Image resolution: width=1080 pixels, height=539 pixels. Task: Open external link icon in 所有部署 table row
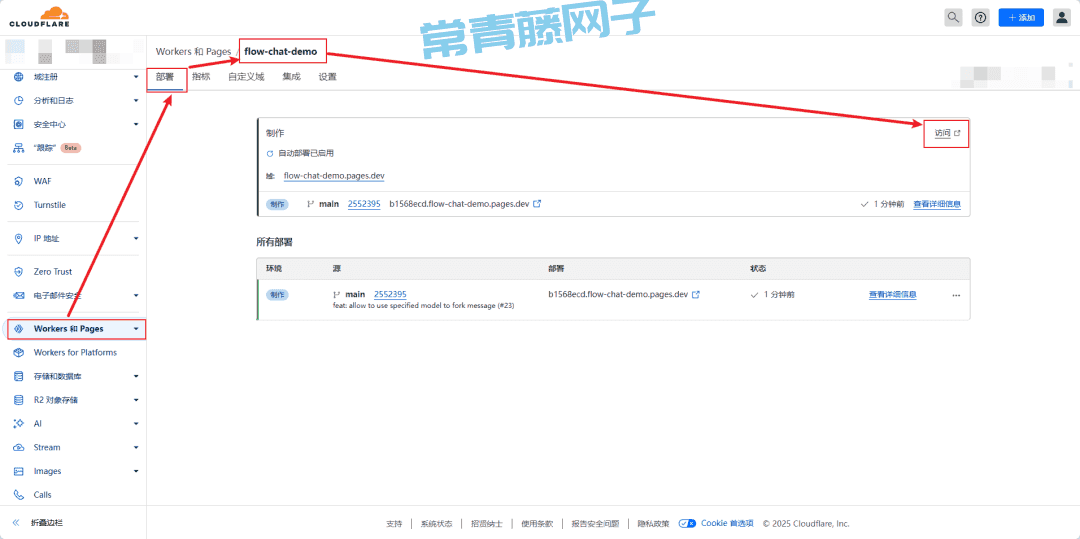pos(696,295)
